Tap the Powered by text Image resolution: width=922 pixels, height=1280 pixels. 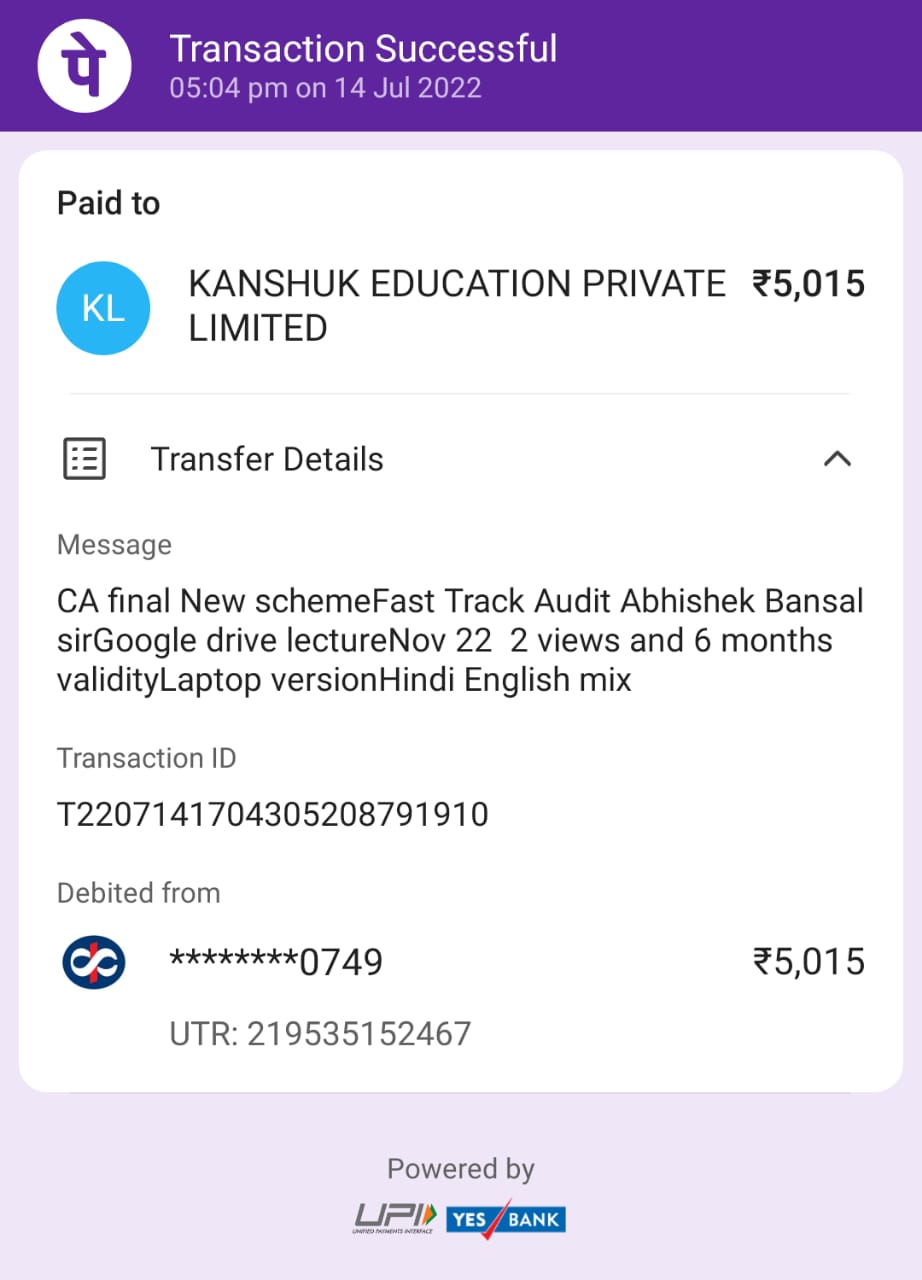[x=461, y=1169]
